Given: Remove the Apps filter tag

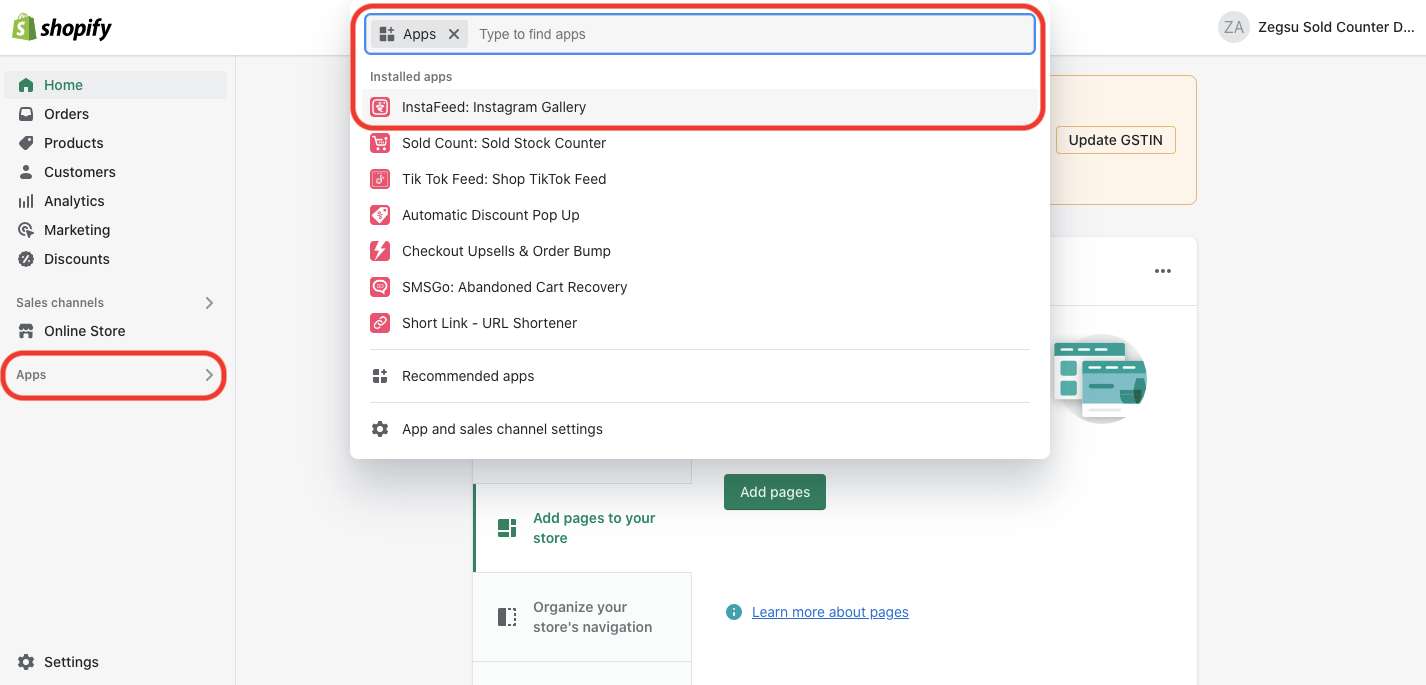Looking at the screenshot, I should [454, 34].
